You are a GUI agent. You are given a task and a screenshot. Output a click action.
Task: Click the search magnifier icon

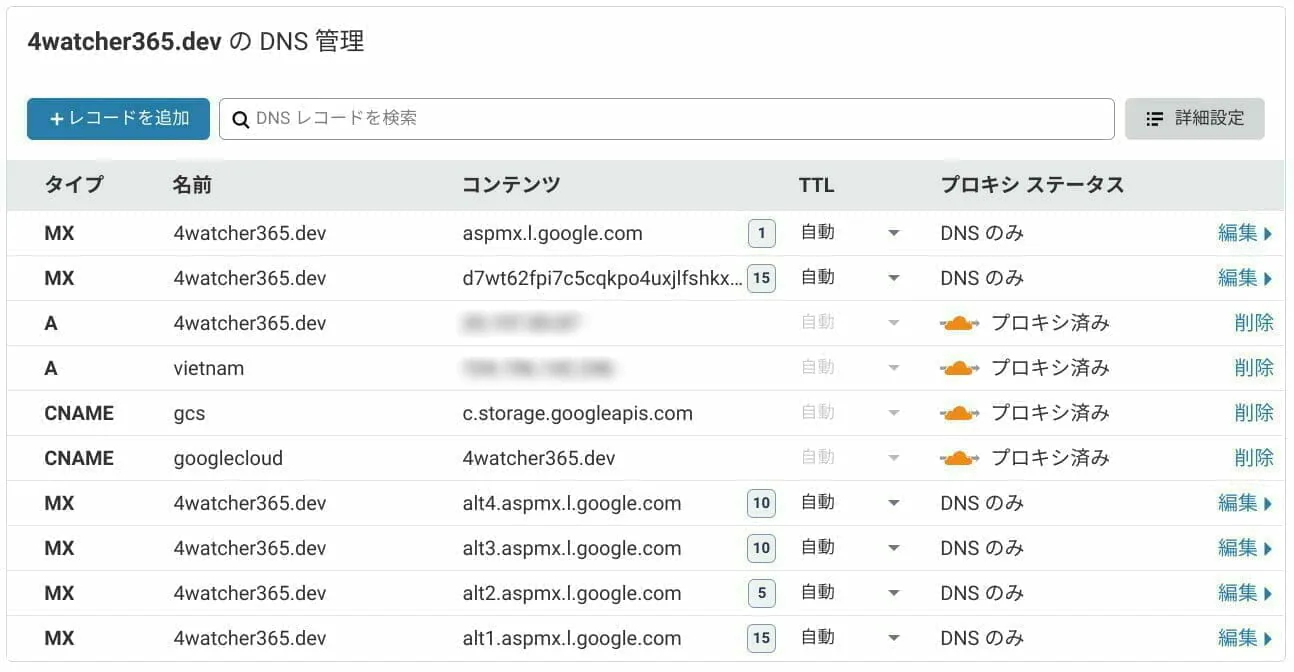click(240, 119)
